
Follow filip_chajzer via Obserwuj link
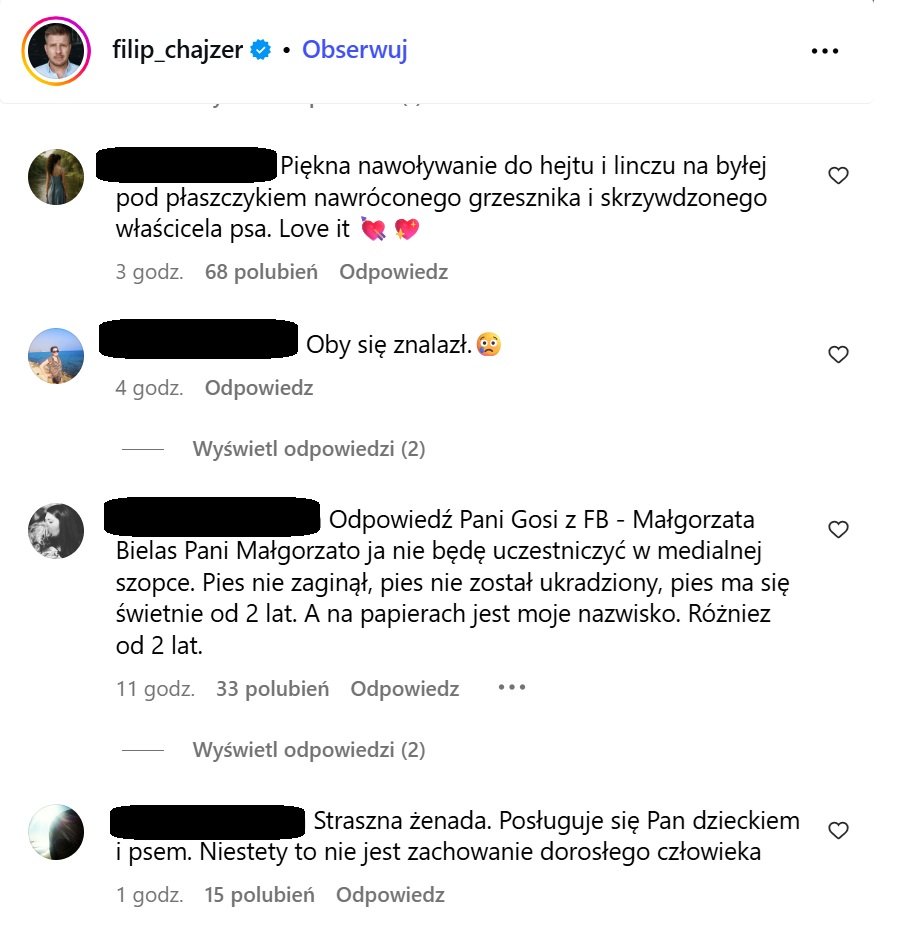355,49
